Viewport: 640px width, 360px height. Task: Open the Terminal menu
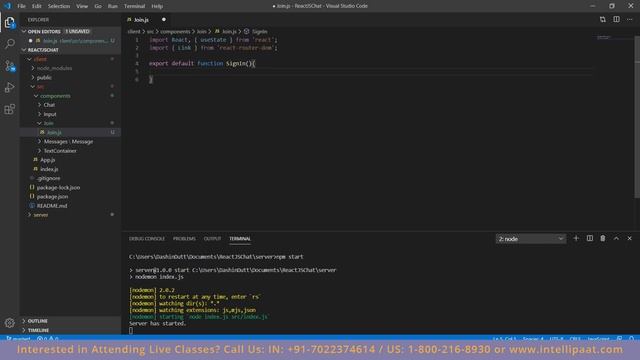(x=135, y=6)
